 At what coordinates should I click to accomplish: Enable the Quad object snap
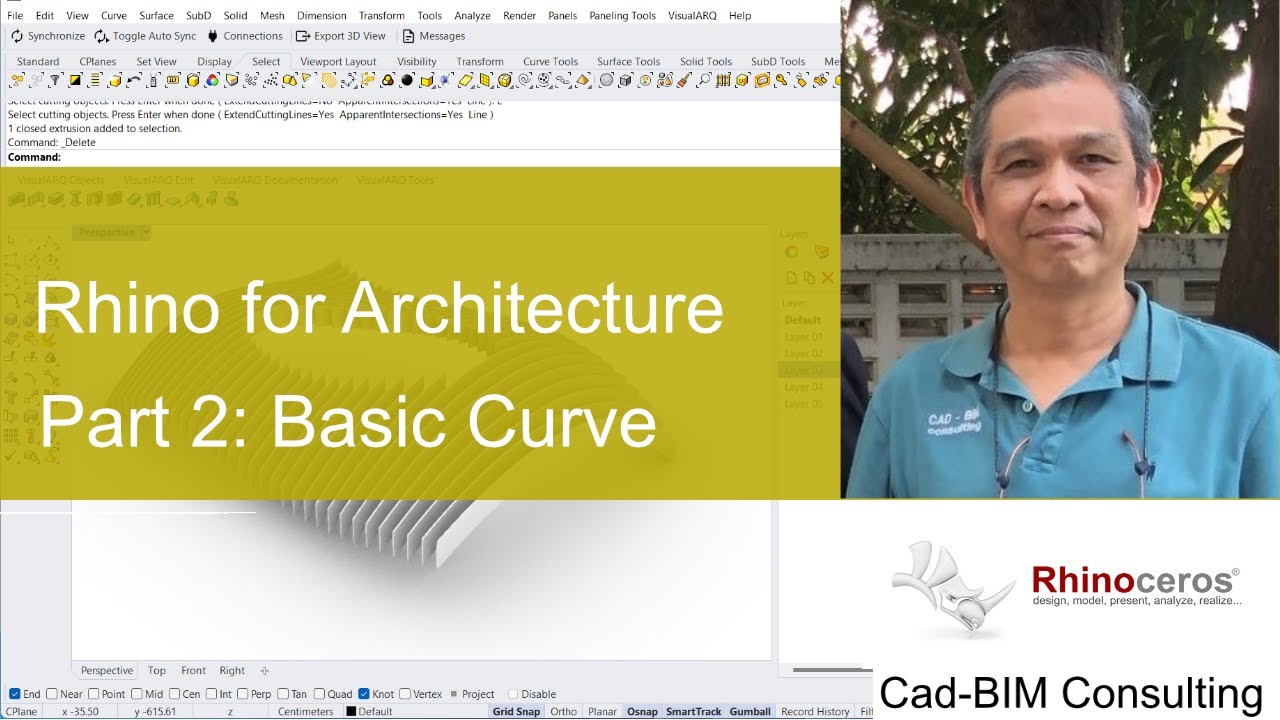[319, 694]
